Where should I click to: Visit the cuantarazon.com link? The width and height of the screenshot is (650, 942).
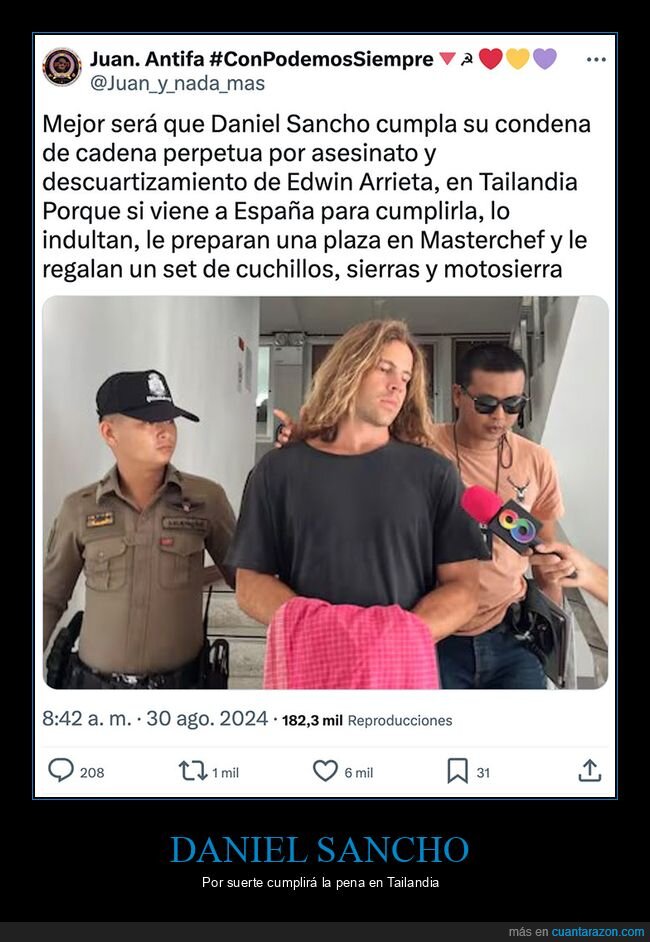click(598, 932)
